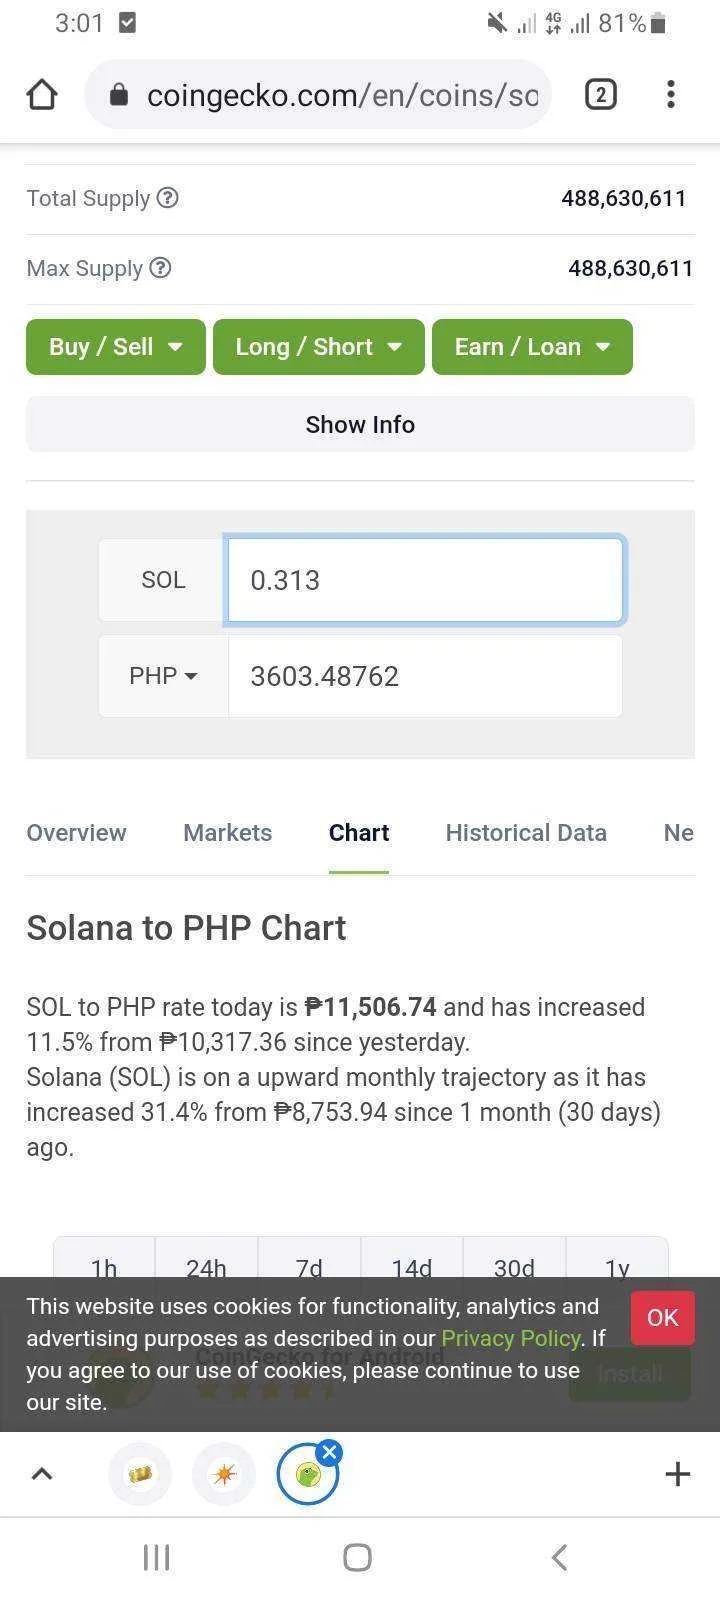The height and width of the screenshot is (1600, 720).
Task: Close the CoinGecko tab with X badge
Action: click(329, 1453)
